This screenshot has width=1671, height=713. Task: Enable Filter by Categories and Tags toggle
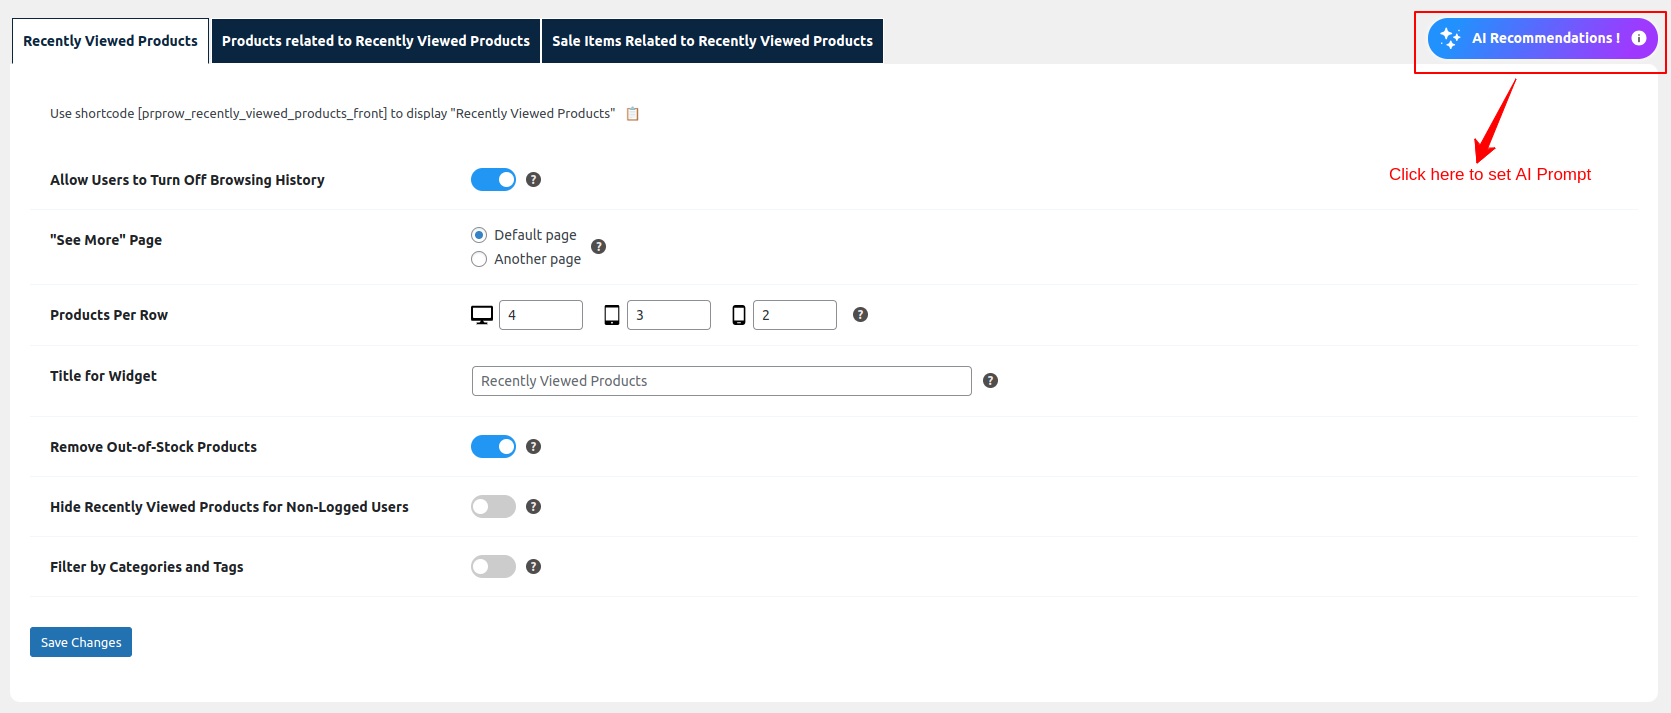pos(493,567)
